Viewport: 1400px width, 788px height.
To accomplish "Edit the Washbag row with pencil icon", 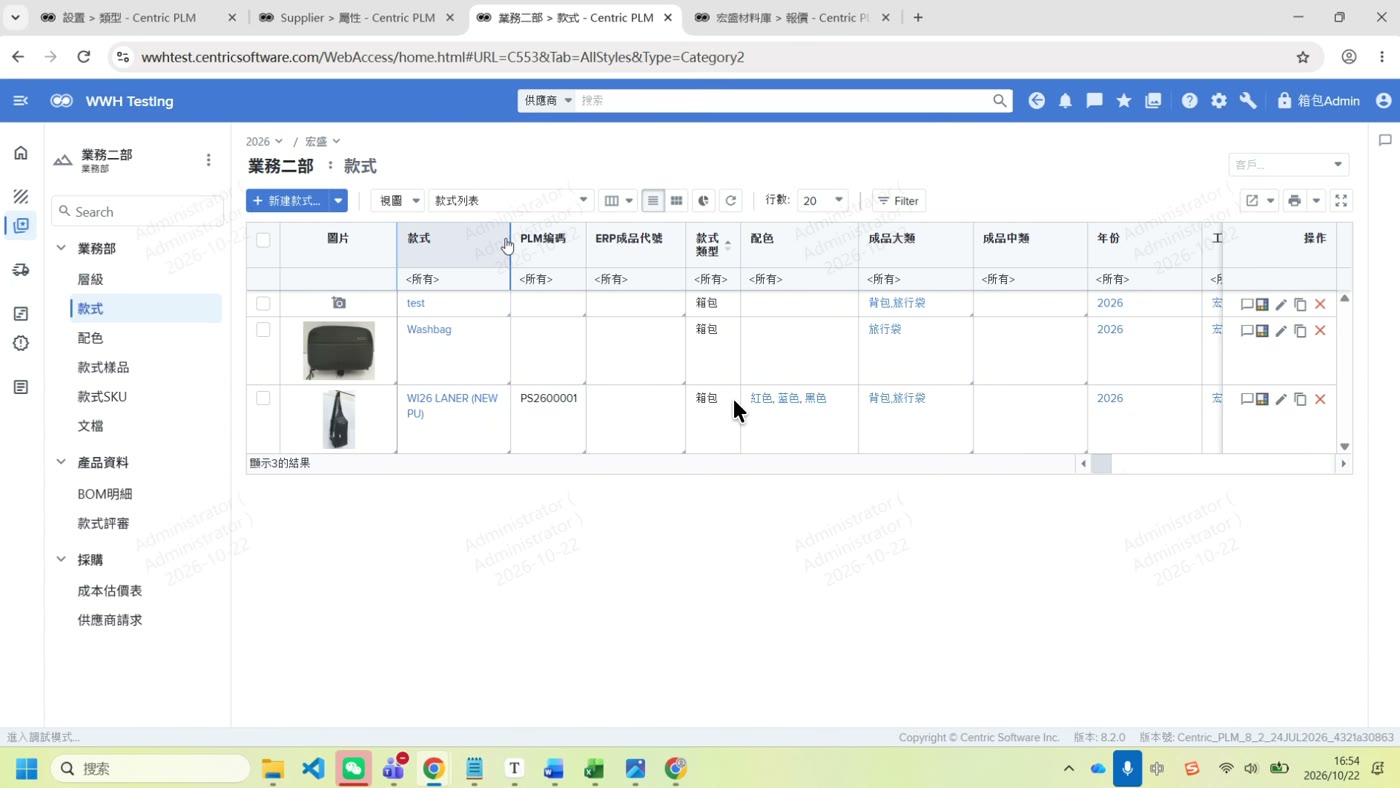I will point(1281,331).
